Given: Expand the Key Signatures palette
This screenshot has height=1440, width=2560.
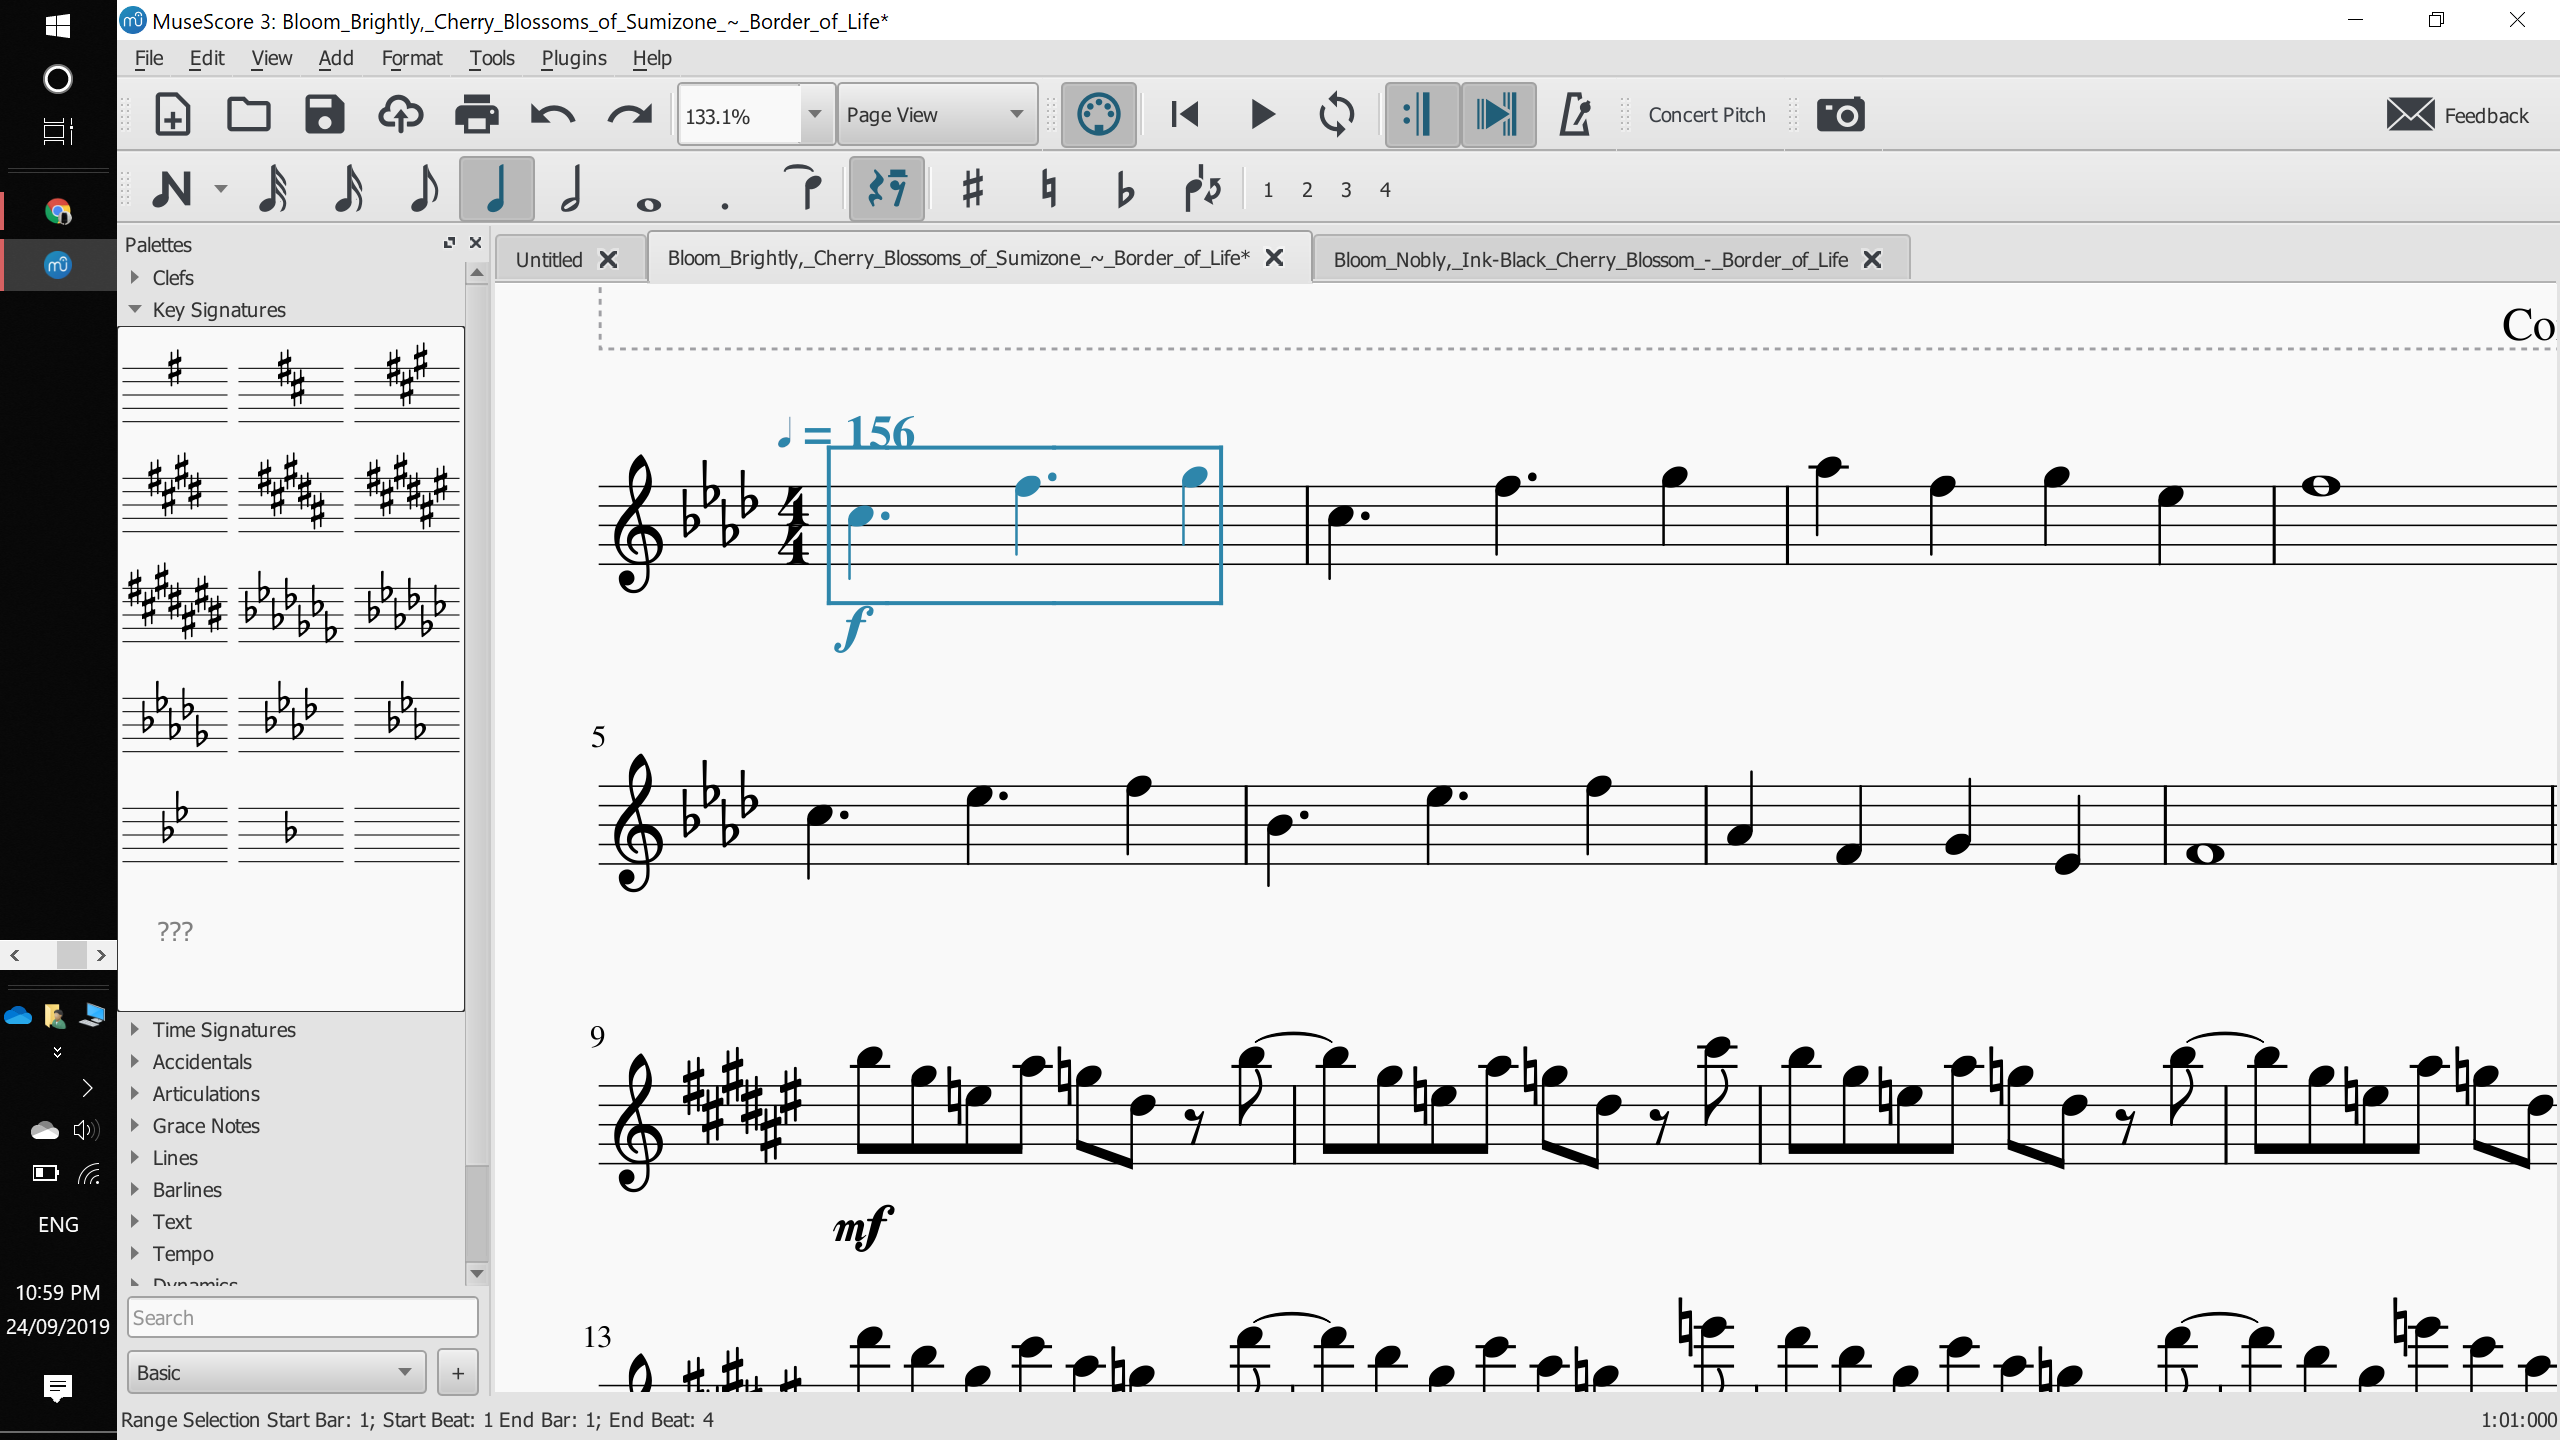Looking at the screenshot, I should click(x=137, y=309).
